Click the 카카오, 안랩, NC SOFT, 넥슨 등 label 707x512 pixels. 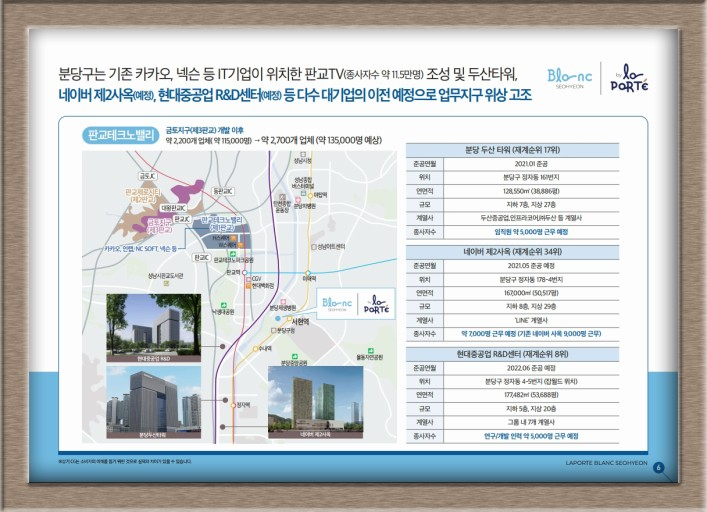140,248
